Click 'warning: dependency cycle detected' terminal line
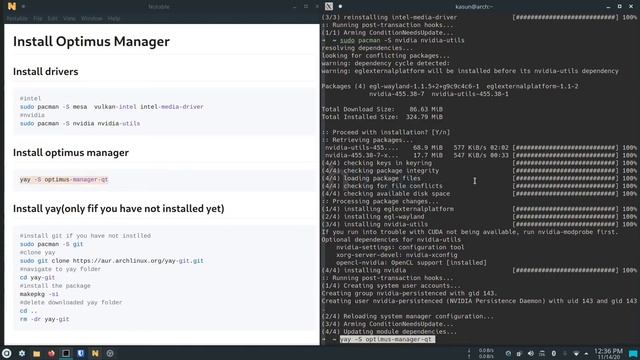The width and height of the screenshot is (640, 360). 386,63
